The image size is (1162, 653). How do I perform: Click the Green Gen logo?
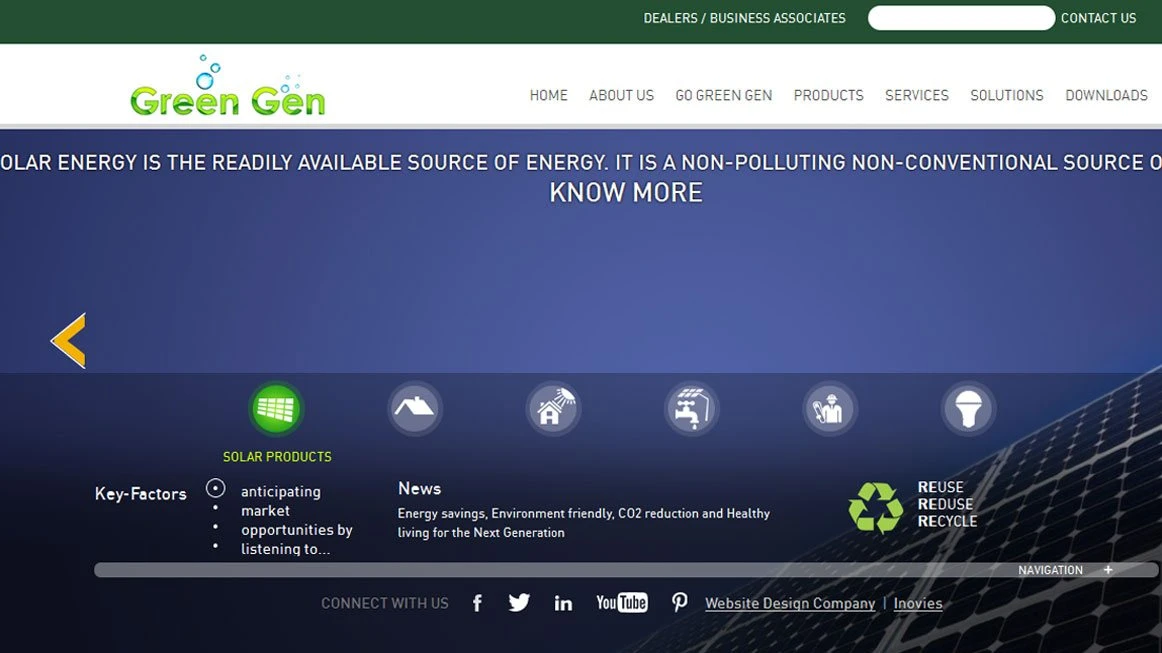[x=228, y=88]
